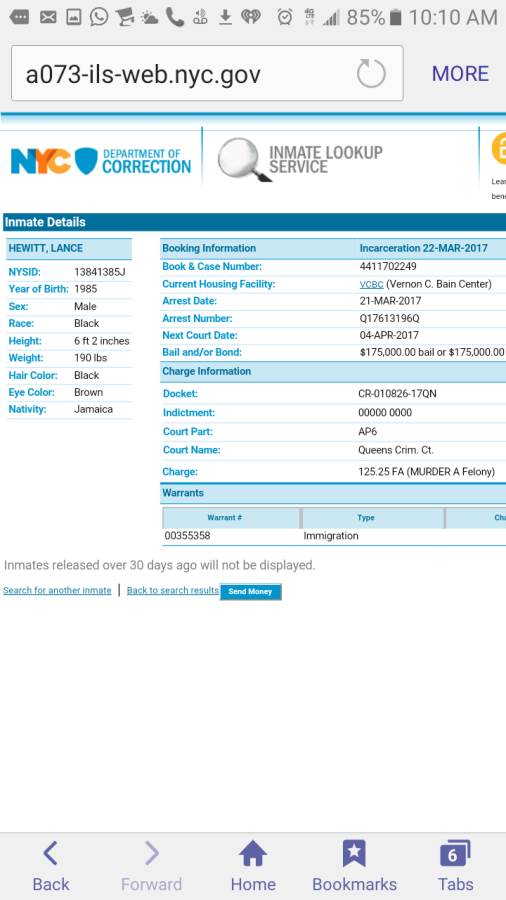The width and height of the screenshot is (506, 900).
Task: Tap the Forward navigation arrow
Action: (x=151, y=866)
